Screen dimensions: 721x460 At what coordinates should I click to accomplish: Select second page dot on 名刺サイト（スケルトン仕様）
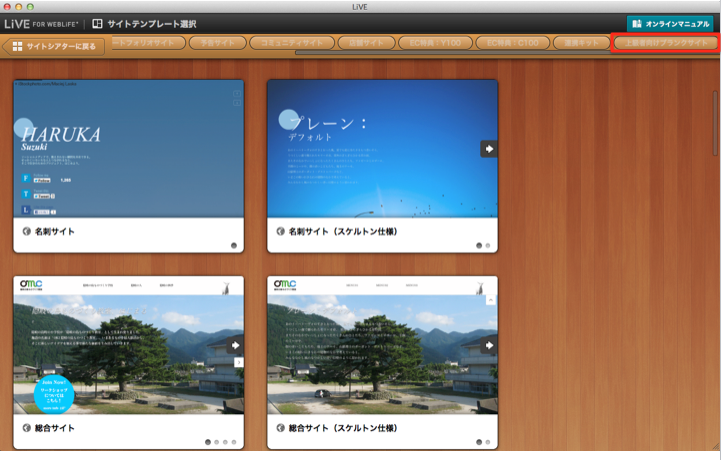488,246
